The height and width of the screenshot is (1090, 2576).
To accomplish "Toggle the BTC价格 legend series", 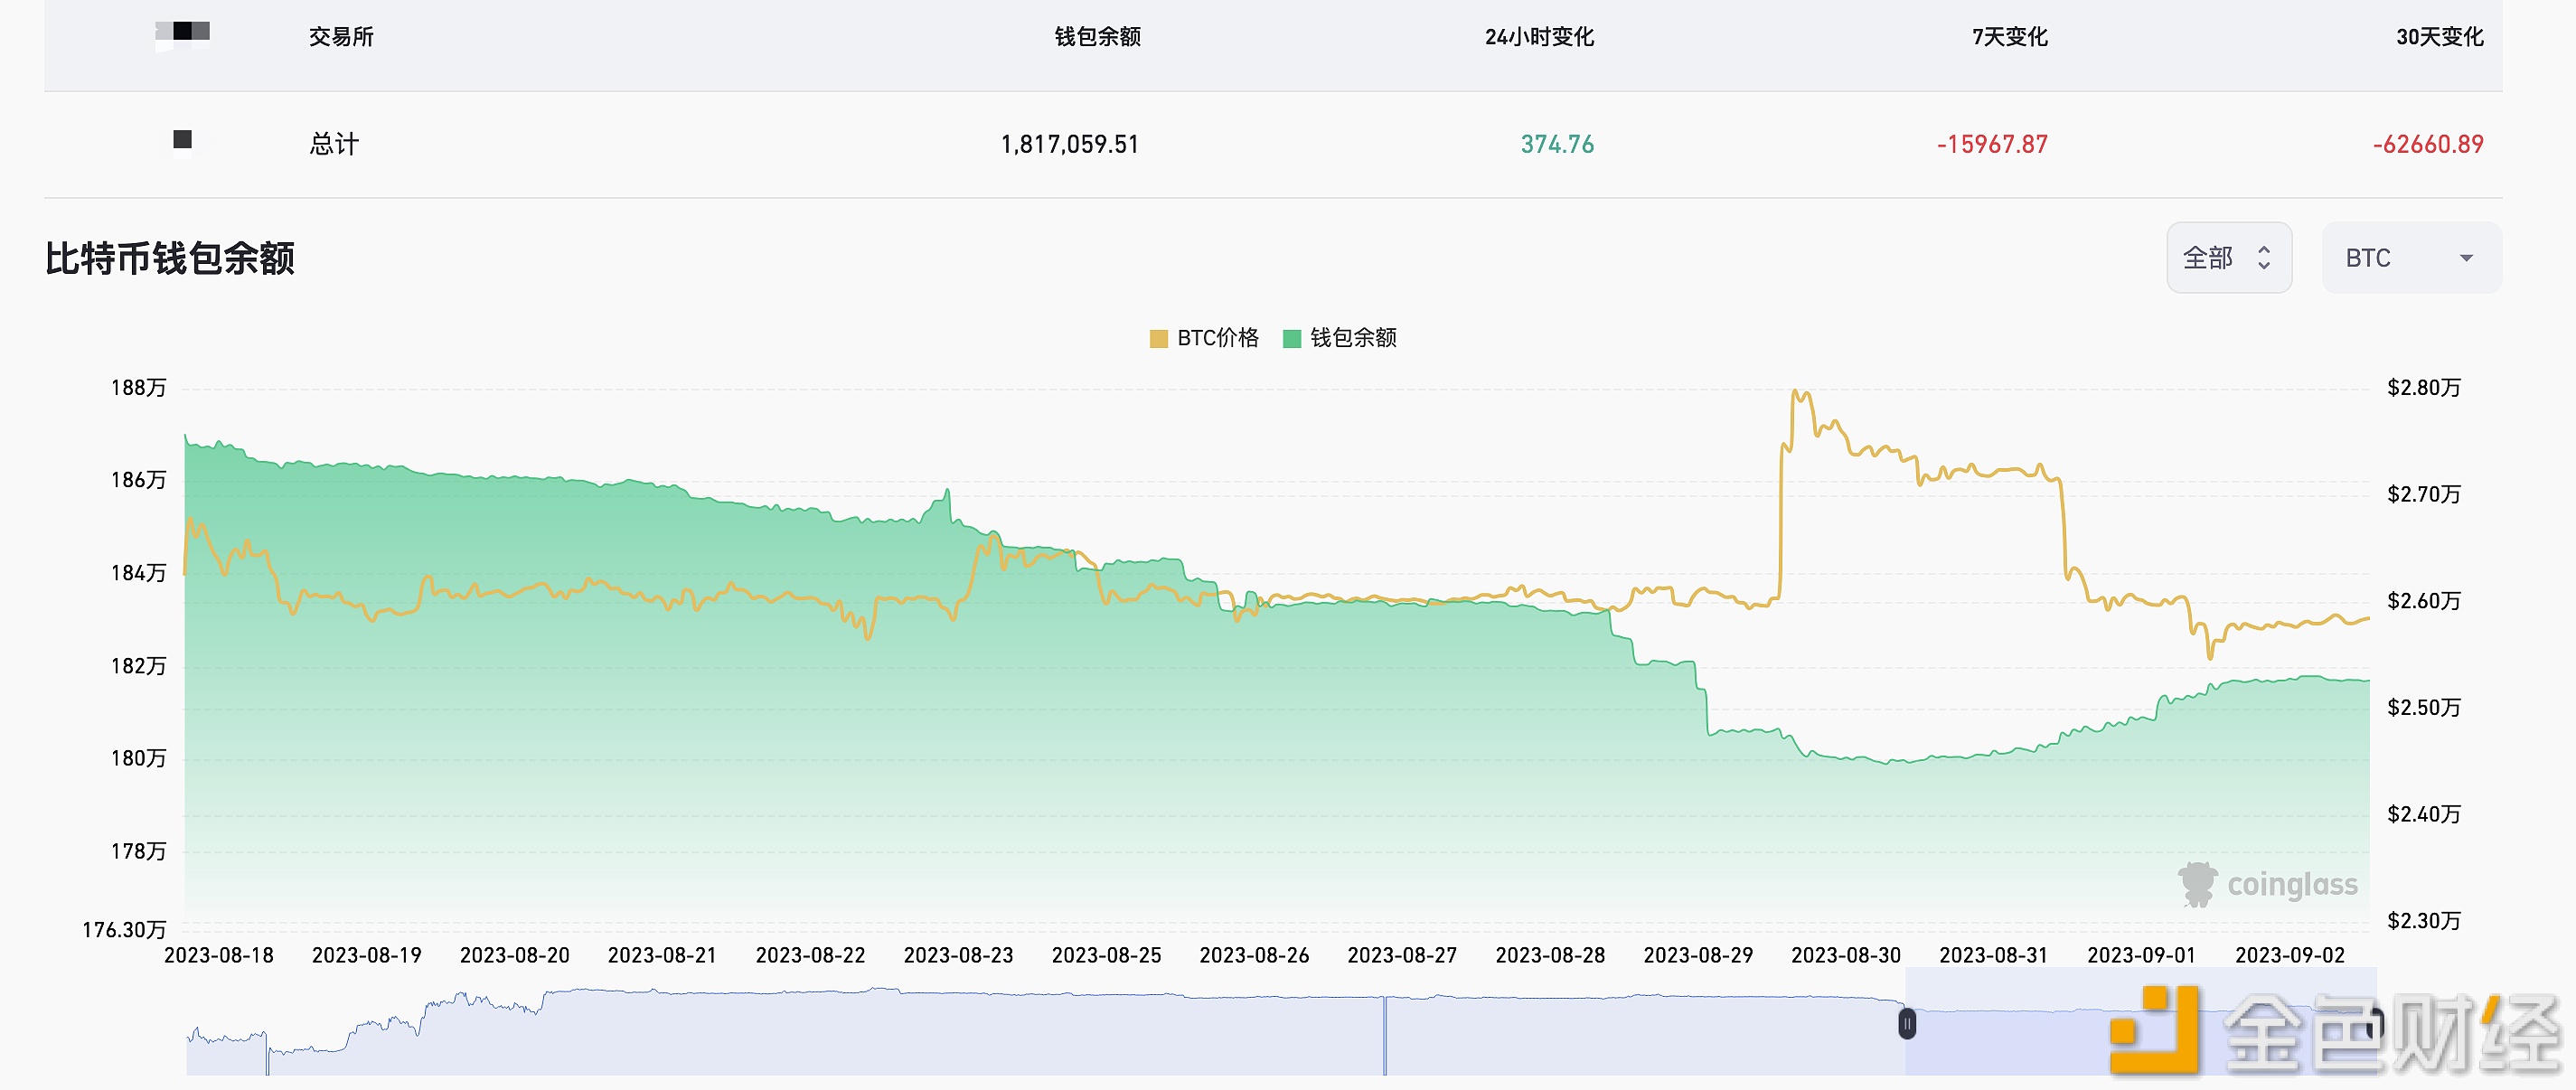I will click(x=1204, y=338).
